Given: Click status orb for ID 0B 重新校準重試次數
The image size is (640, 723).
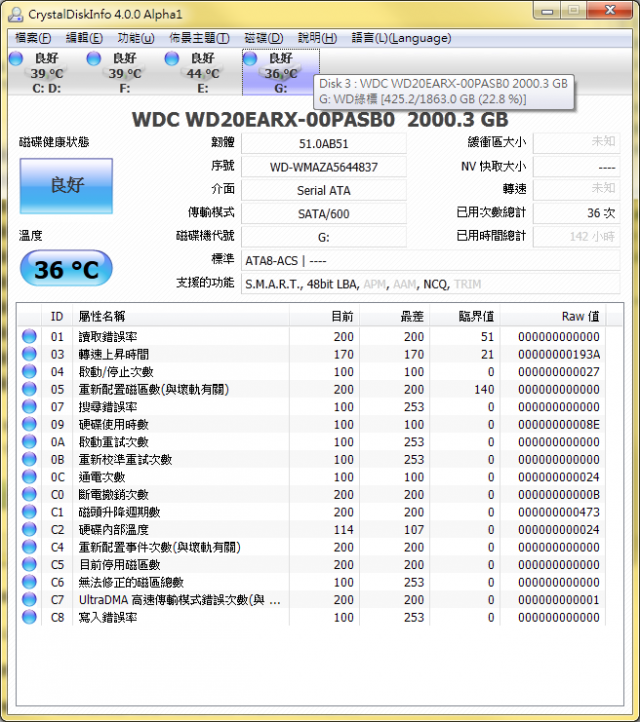Looking at the screenshot, I should (x=29, y=459).
